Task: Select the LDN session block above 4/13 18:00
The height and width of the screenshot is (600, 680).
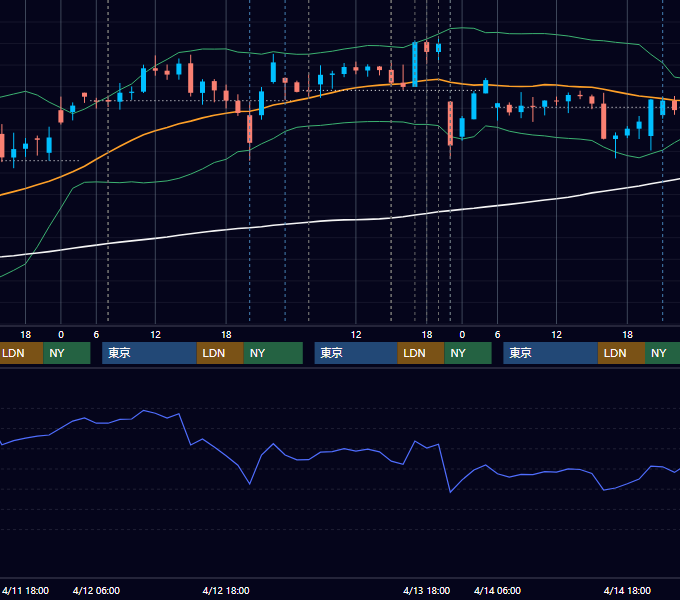Action: tap(421, 353)
